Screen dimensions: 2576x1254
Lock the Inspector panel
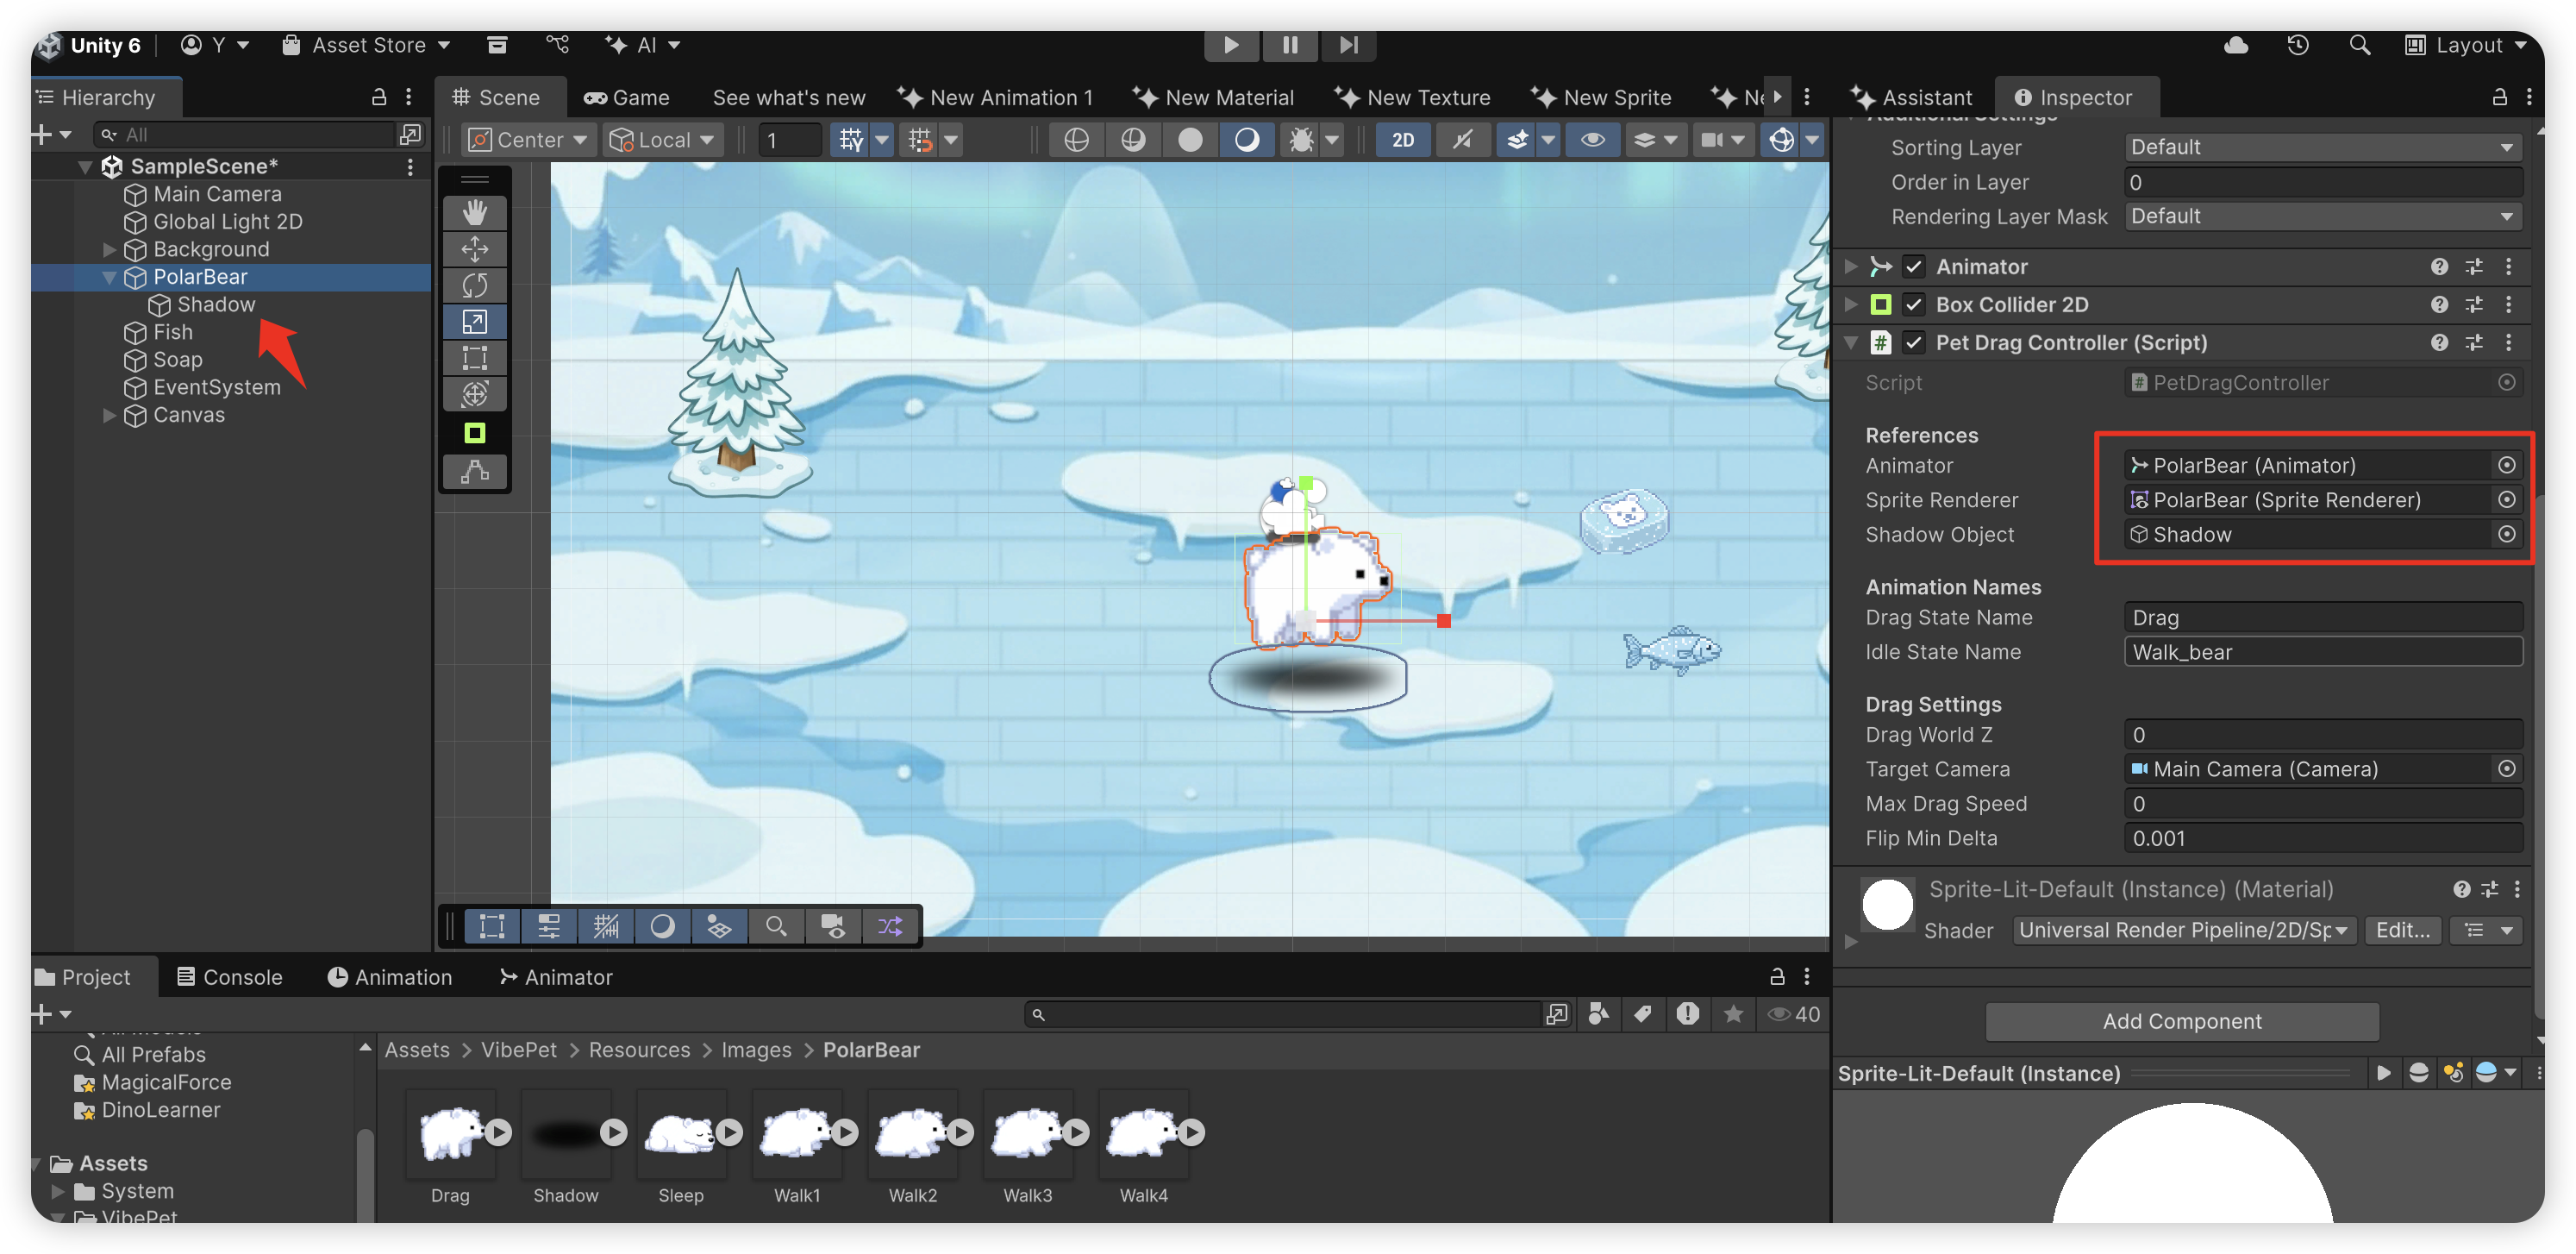(2498, 97)
